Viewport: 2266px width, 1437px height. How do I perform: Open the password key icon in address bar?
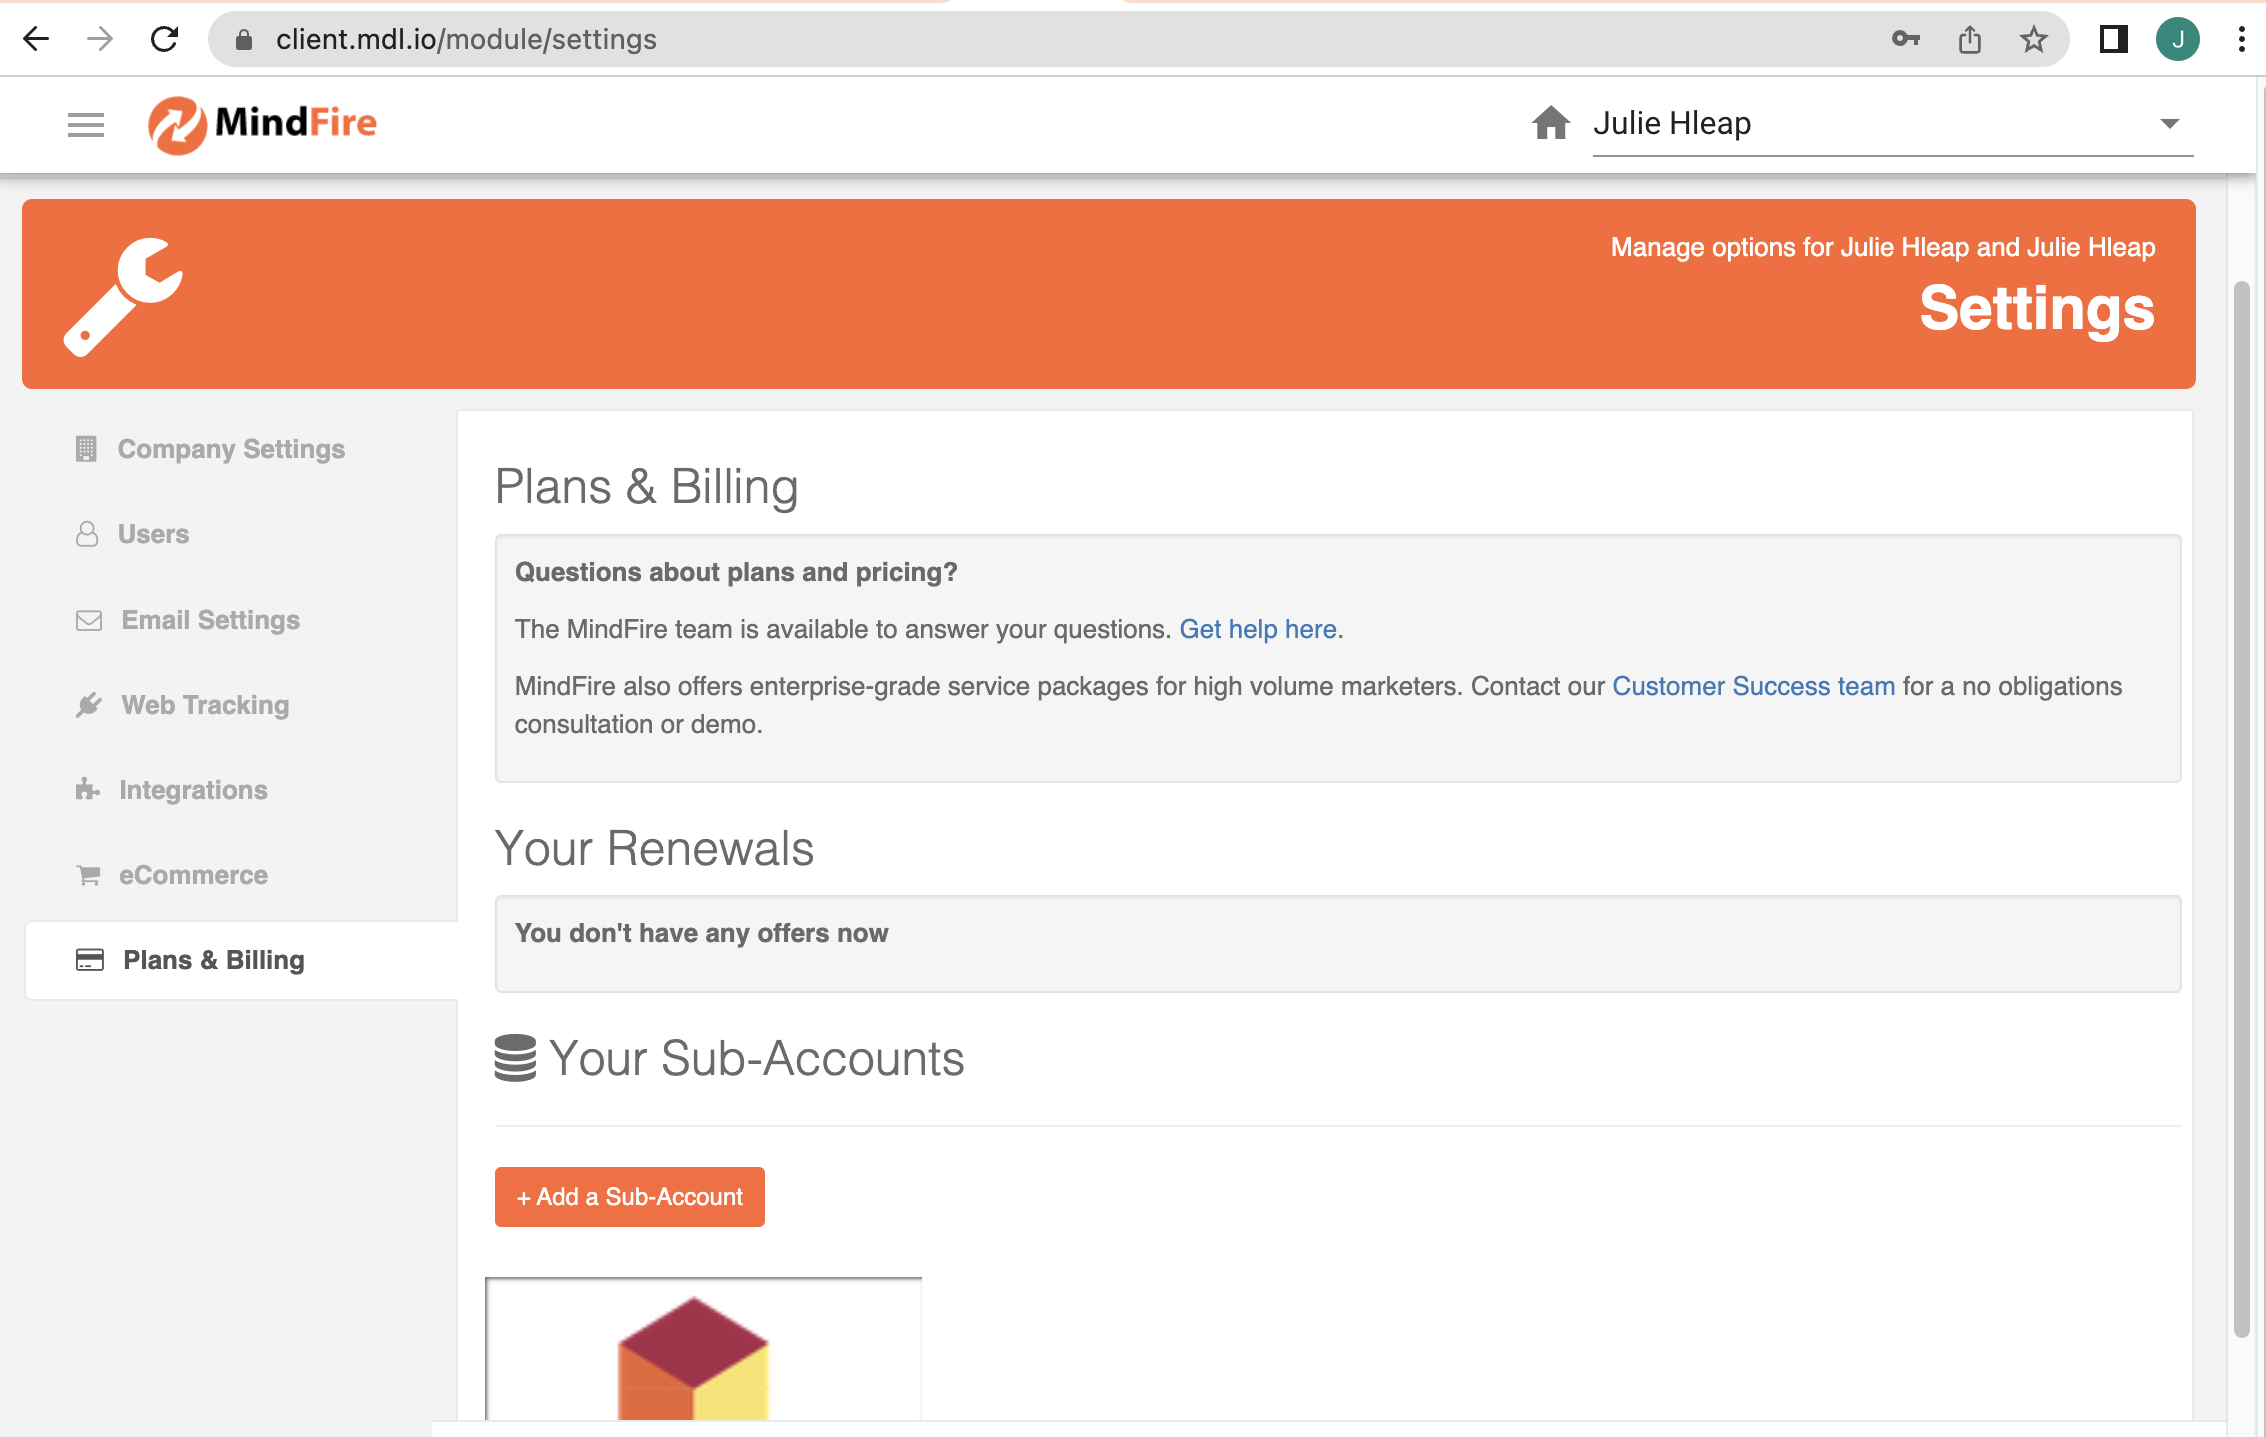click(x=1905, y=40)
